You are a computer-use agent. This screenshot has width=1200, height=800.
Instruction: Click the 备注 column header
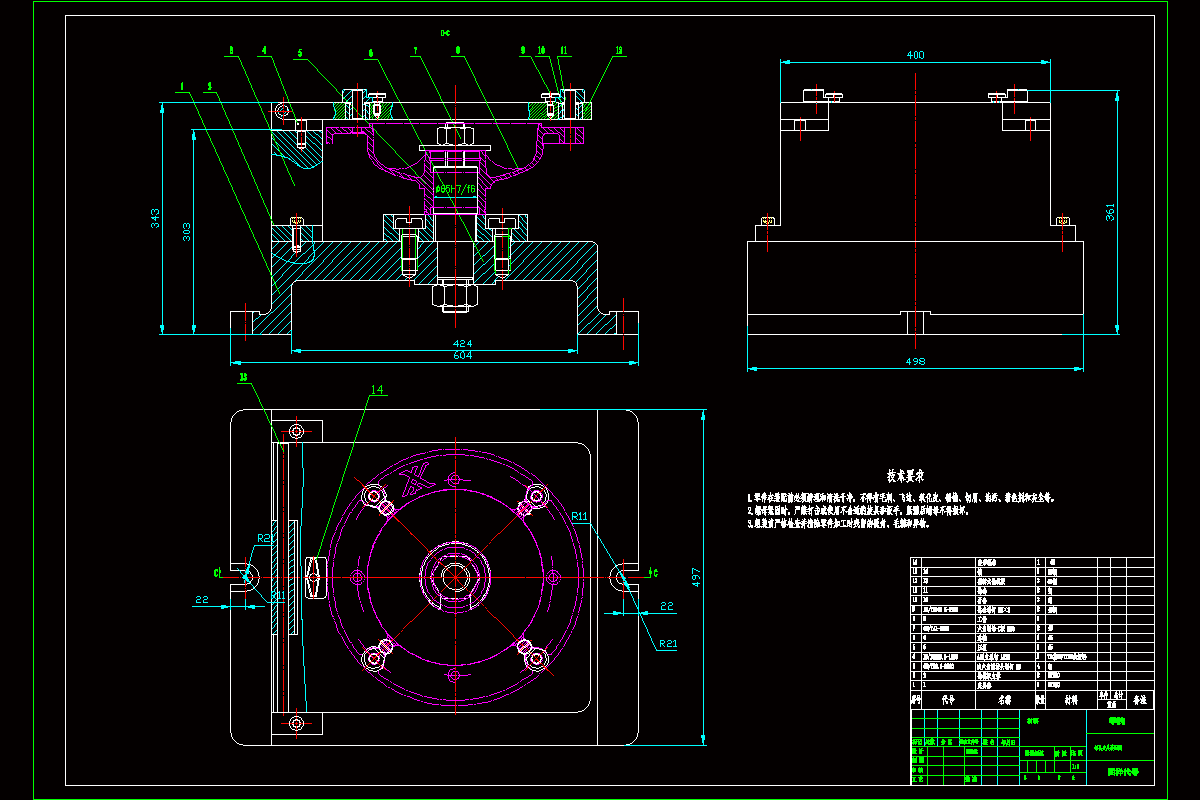[1141, 700]
